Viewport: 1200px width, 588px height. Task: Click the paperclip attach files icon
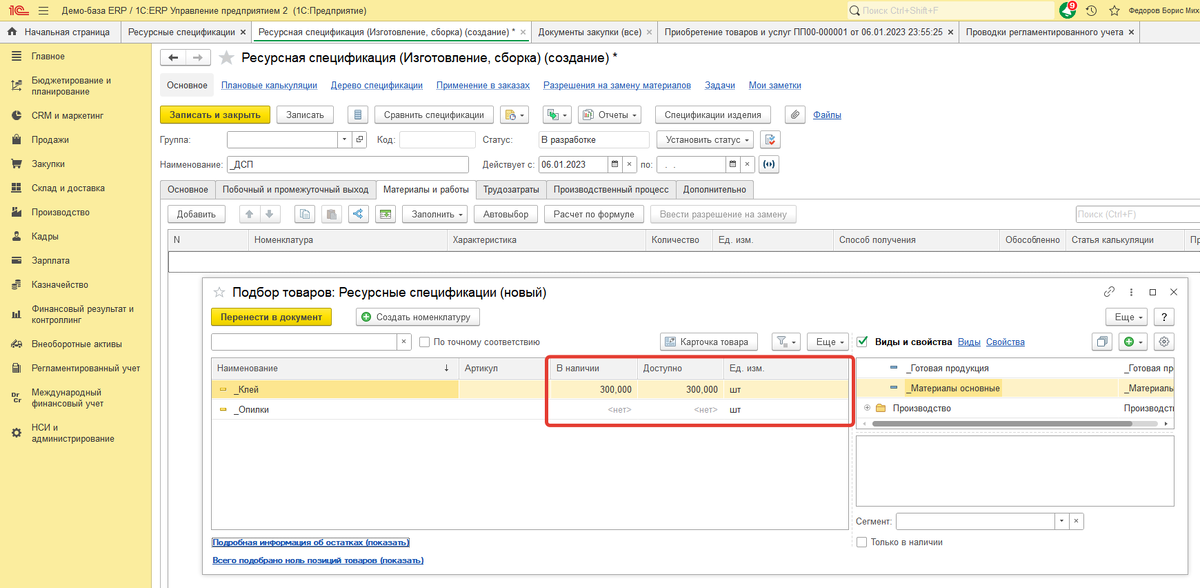[x=795, y=115]
